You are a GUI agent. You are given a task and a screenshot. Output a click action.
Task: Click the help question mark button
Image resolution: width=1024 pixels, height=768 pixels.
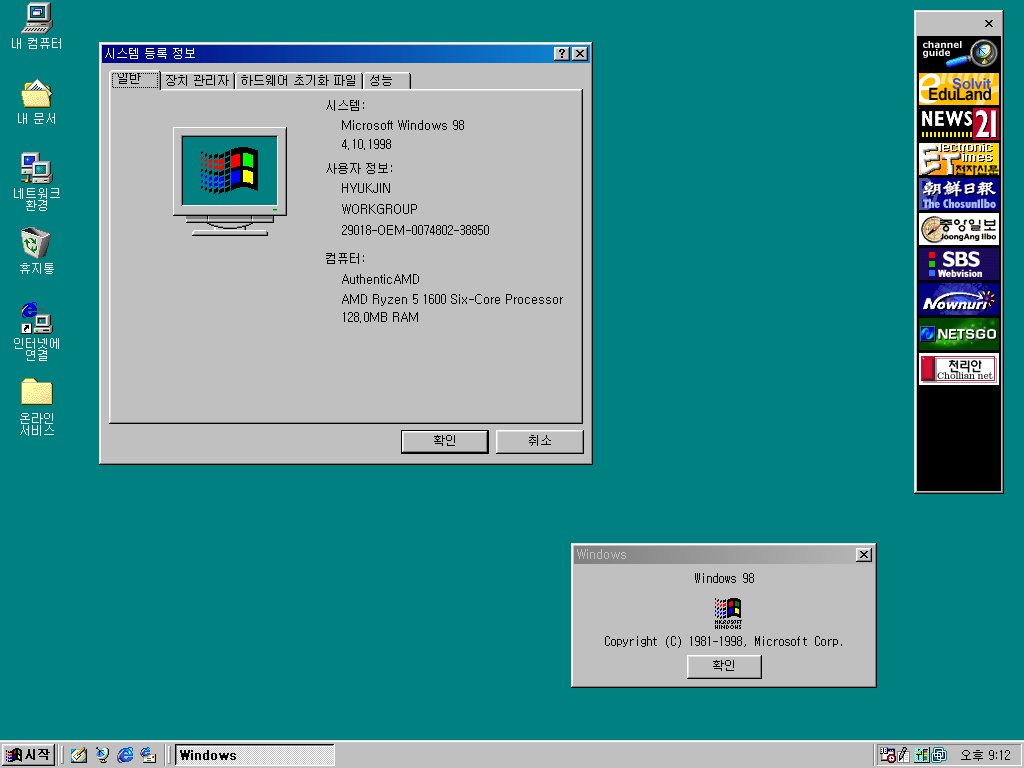[562, 54]
